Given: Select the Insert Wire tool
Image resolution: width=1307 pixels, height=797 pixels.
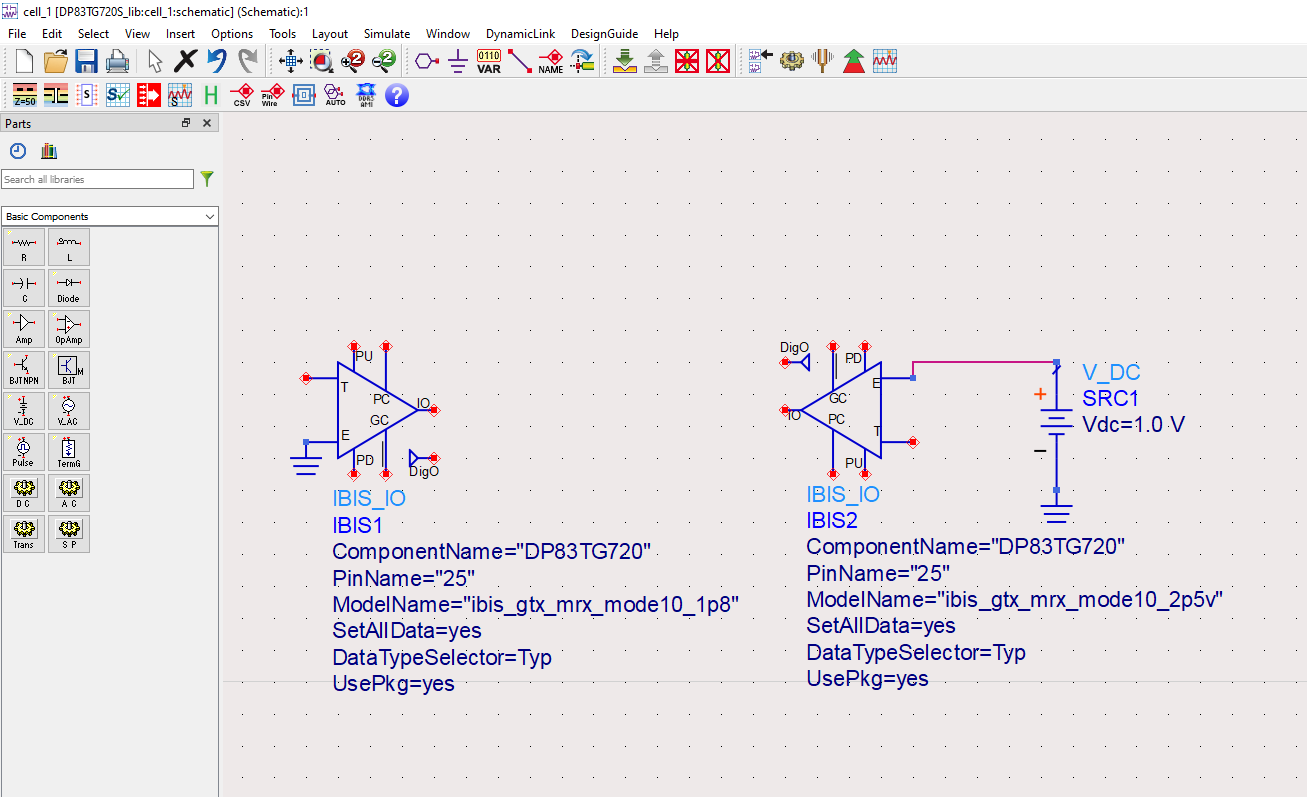Looking at the screenshot, I should [x=520, y=61].
